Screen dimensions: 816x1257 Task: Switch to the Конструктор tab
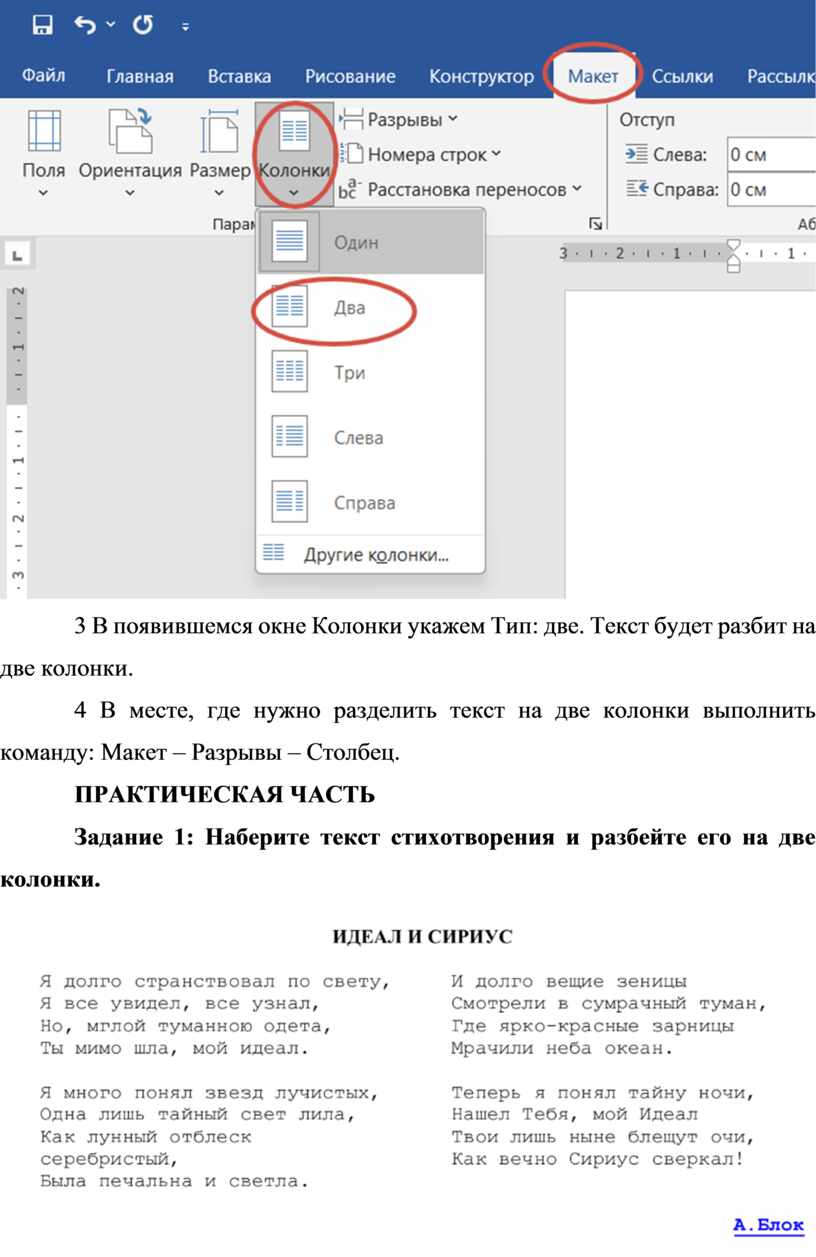pos(481,77)
